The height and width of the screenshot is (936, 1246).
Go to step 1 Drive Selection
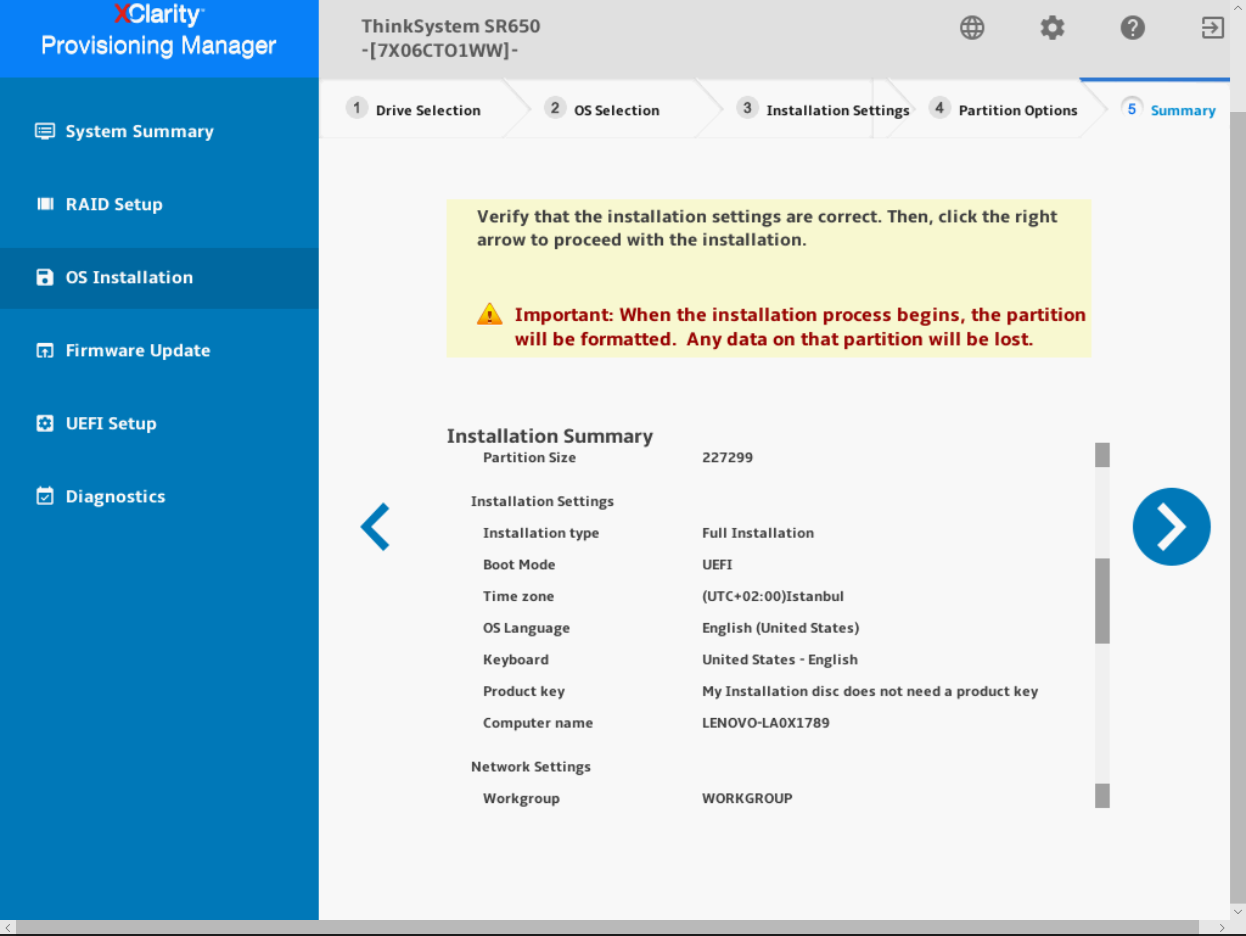pyautogui.click(x=414, y=109)
